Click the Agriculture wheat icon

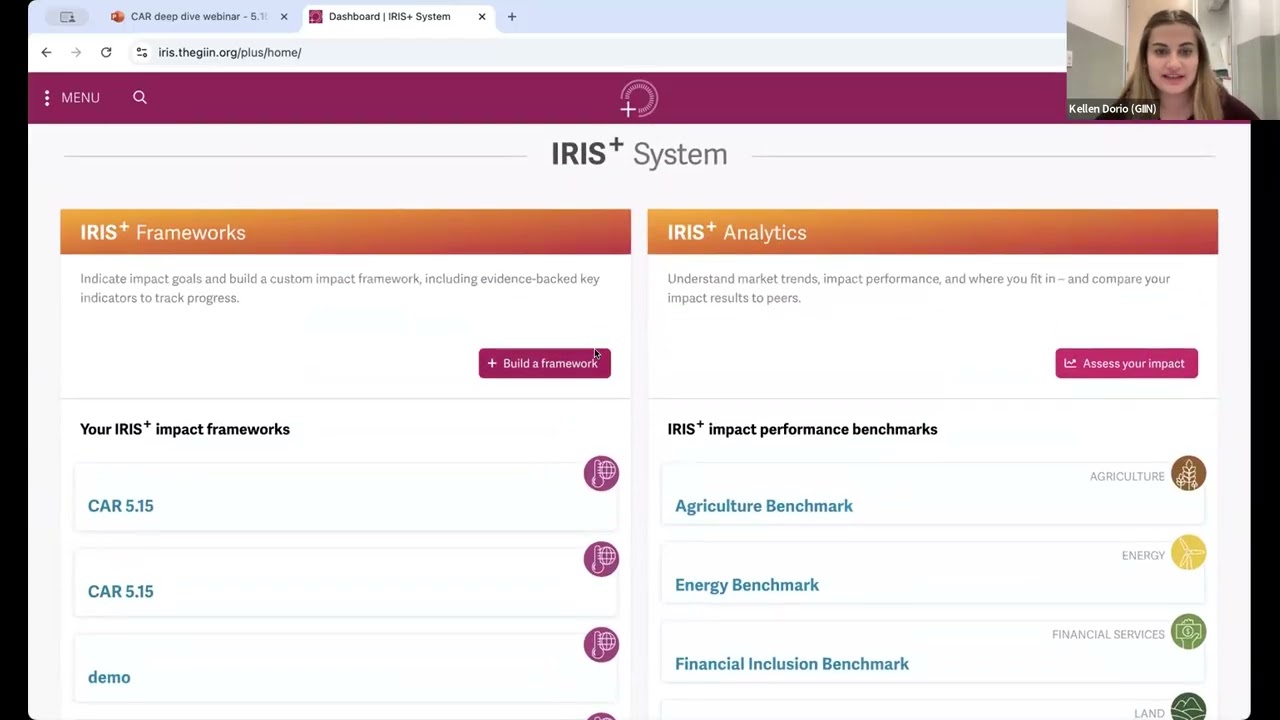point(1188,474)
